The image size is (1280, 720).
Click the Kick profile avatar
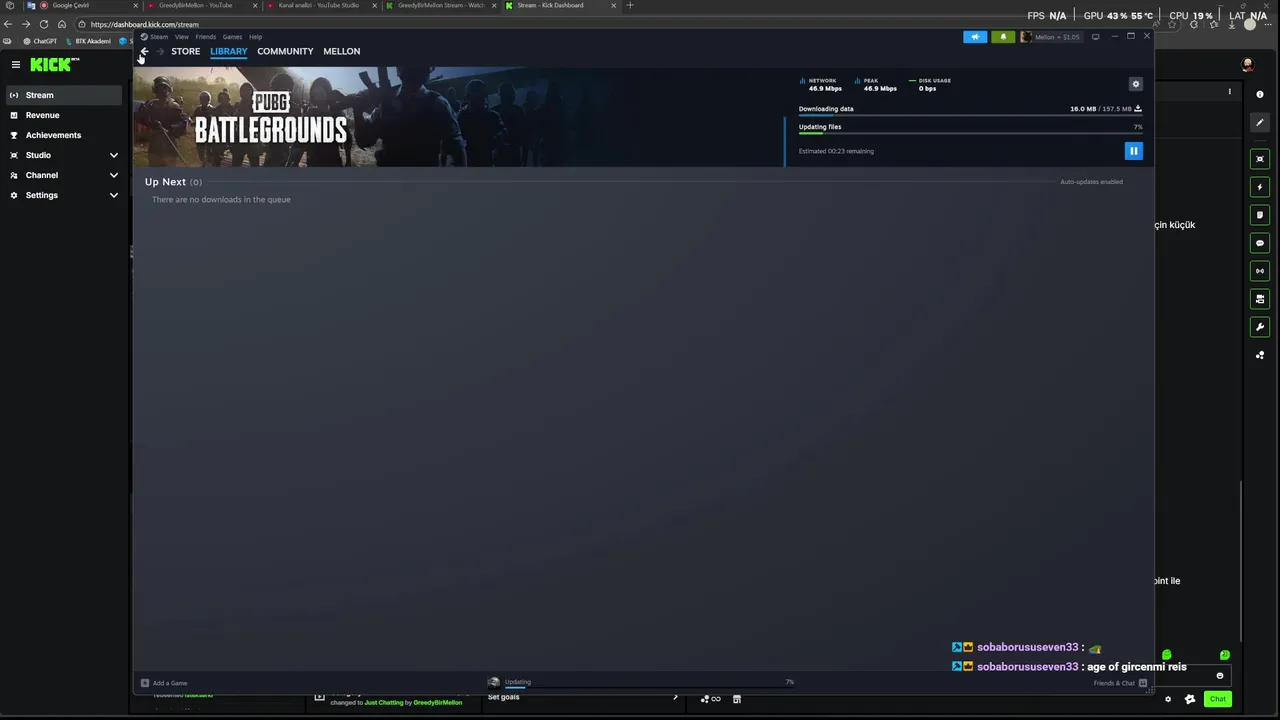tap(1247, 64)
